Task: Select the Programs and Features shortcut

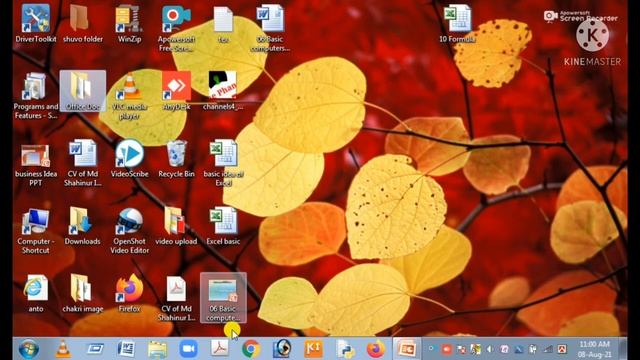Action: tap(36, 96)
